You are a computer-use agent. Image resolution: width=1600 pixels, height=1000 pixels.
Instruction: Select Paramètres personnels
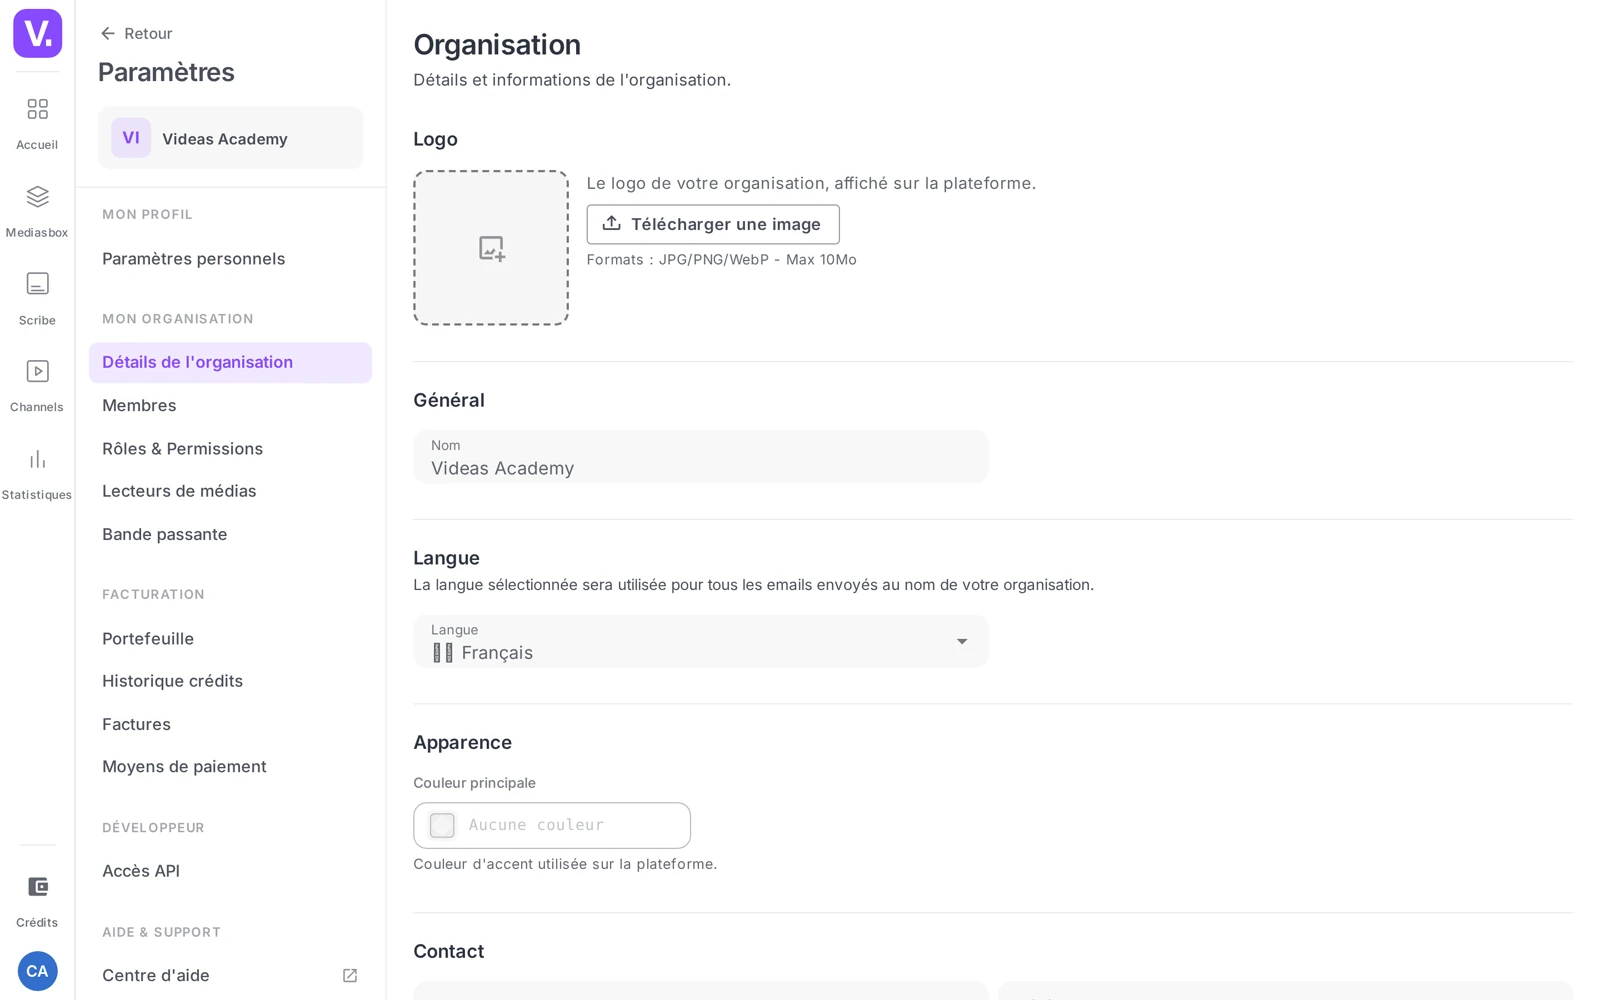pos(230,259)
